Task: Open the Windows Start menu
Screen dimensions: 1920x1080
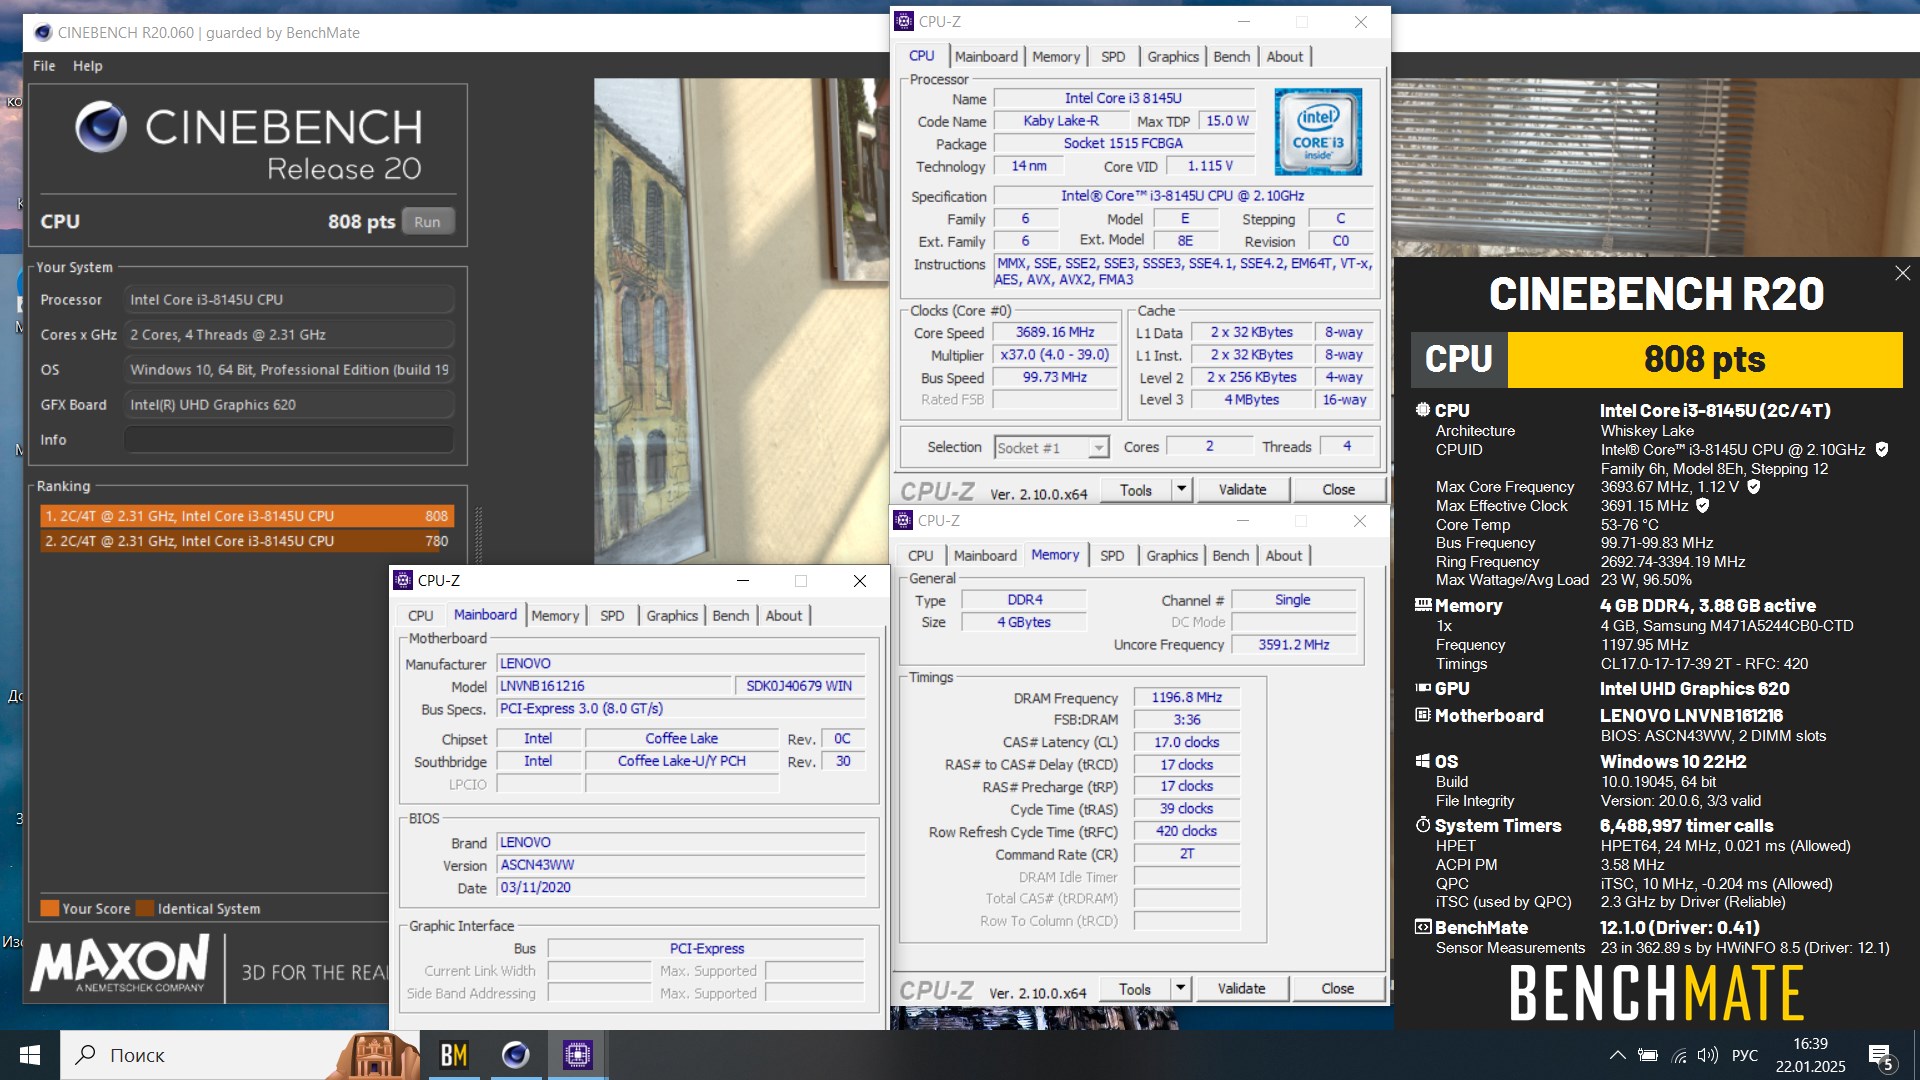Action: tap(30, 1055)
